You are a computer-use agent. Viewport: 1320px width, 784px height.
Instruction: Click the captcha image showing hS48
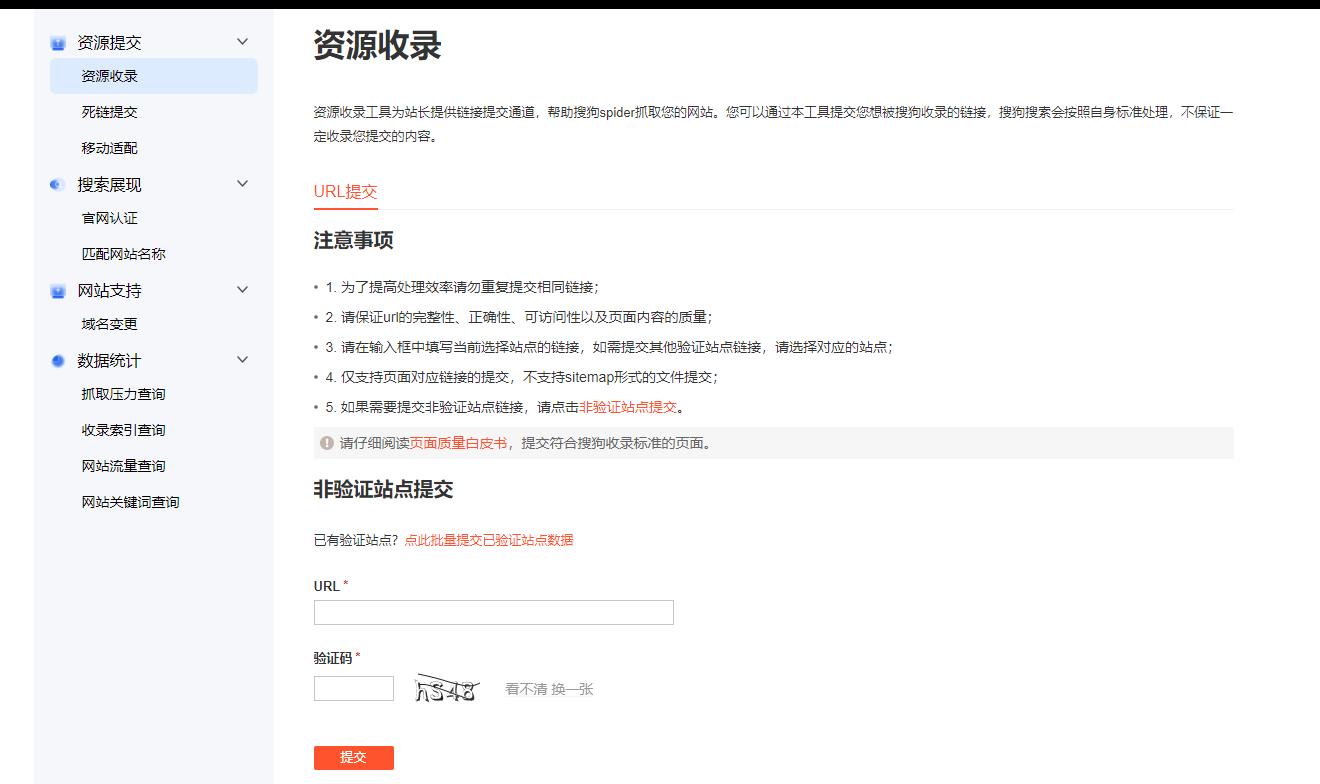447,686
